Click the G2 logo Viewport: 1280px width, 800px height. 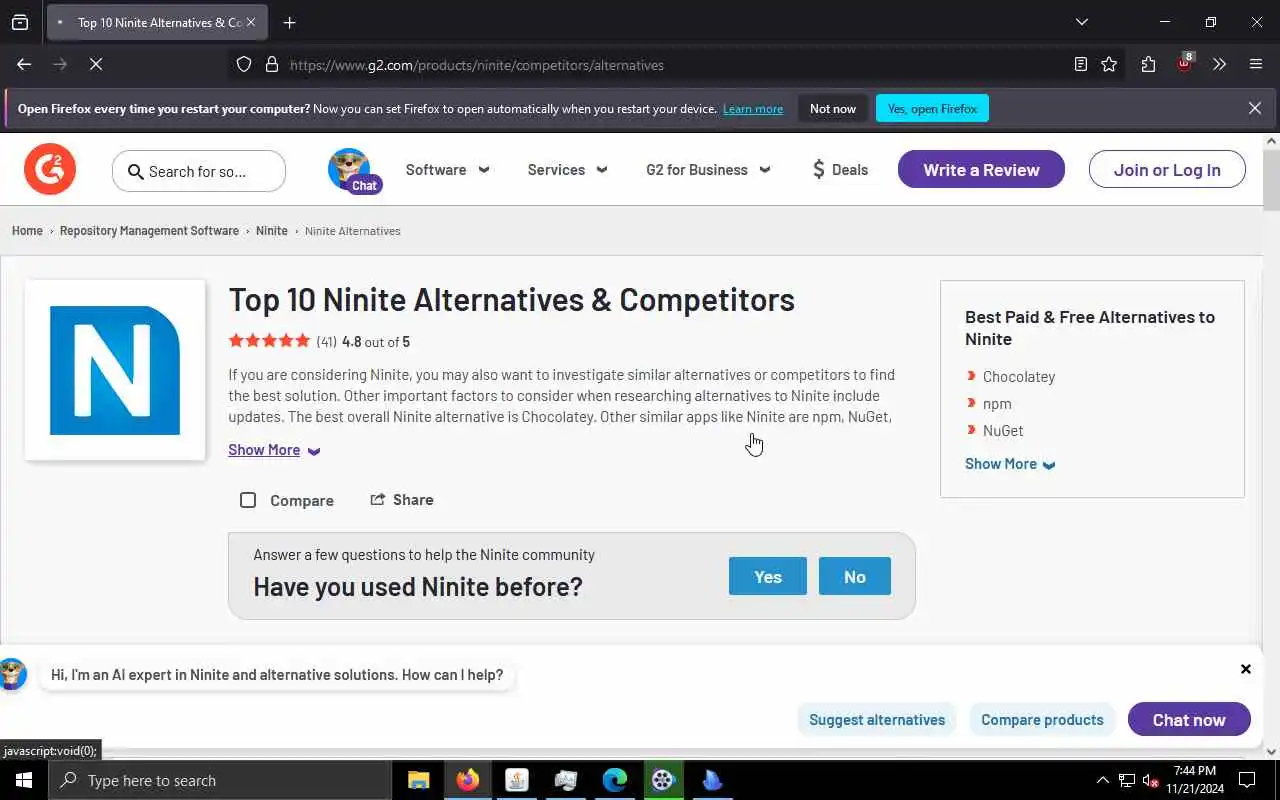click(50, 169)
